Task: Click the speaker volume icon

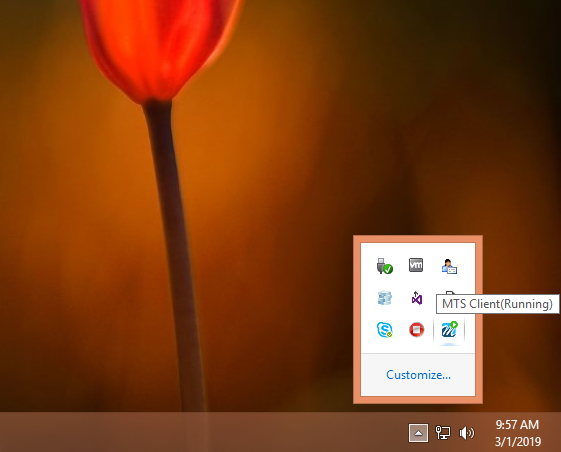Action: [x=467, y=433]
